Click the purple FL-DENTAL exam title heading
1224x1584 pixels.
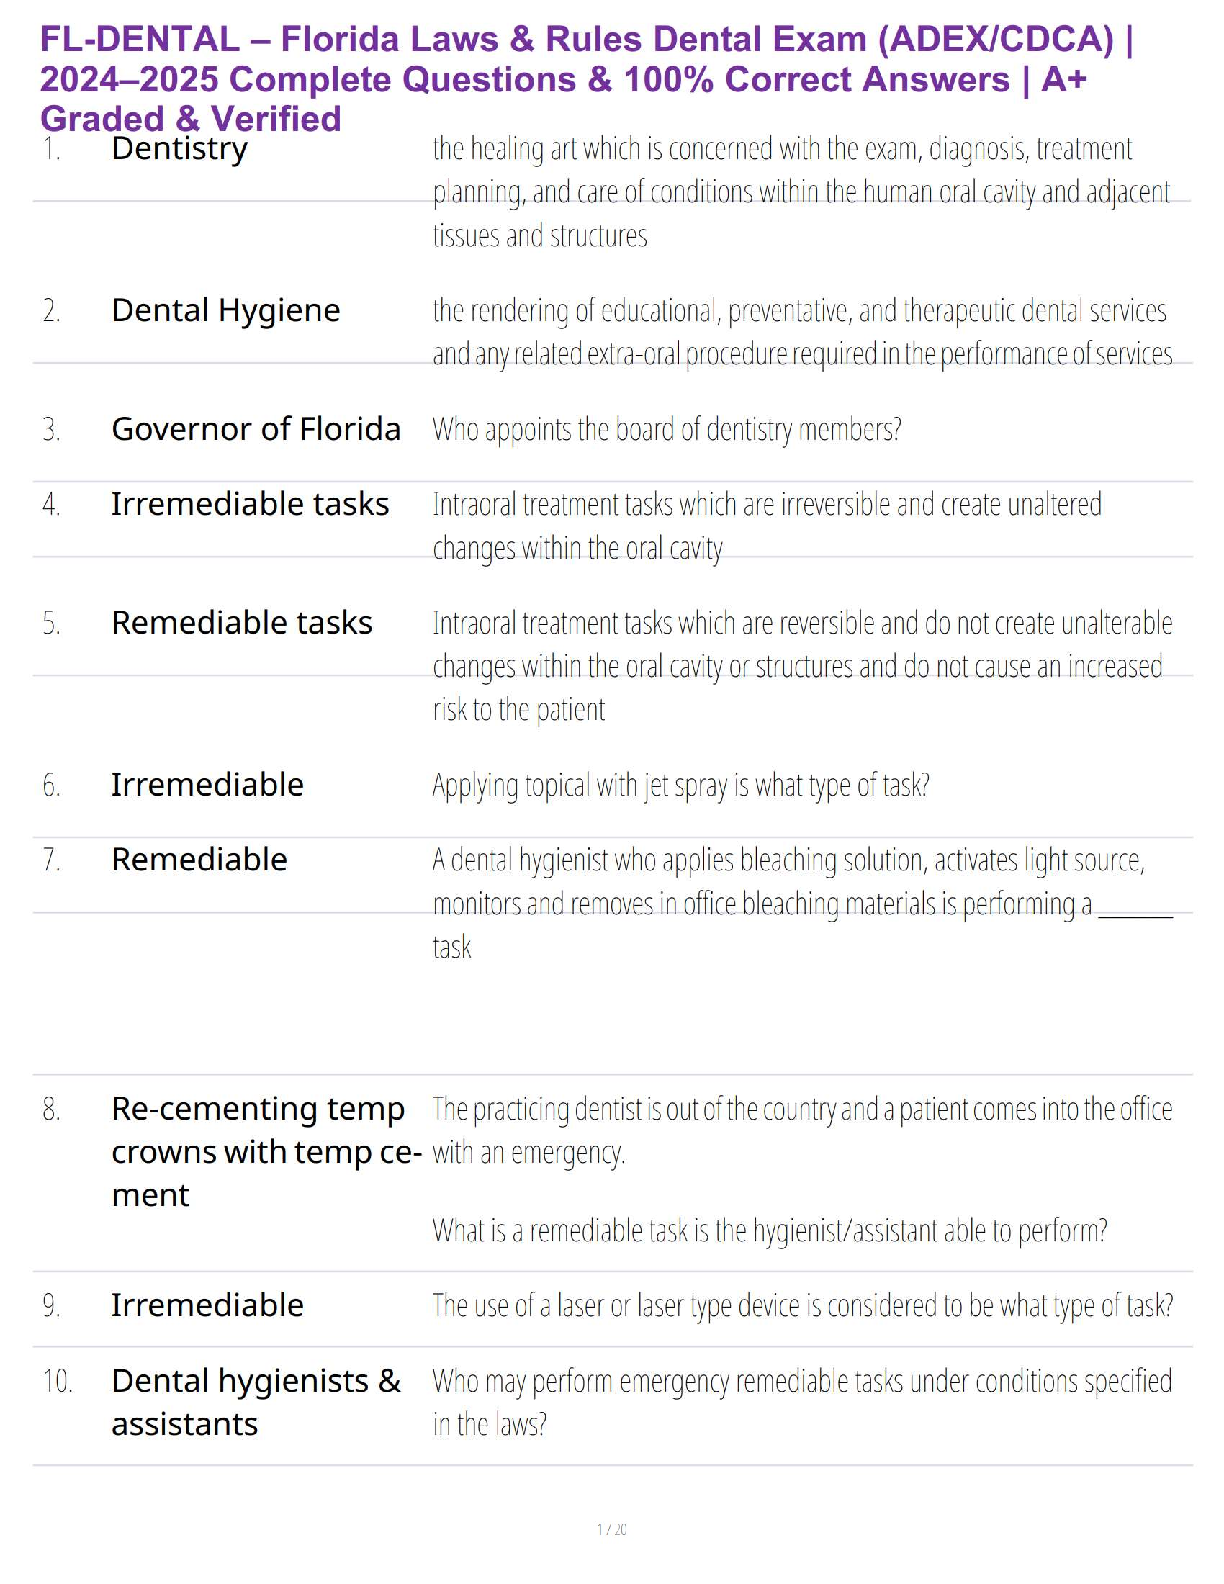click(x=586, y=79)
